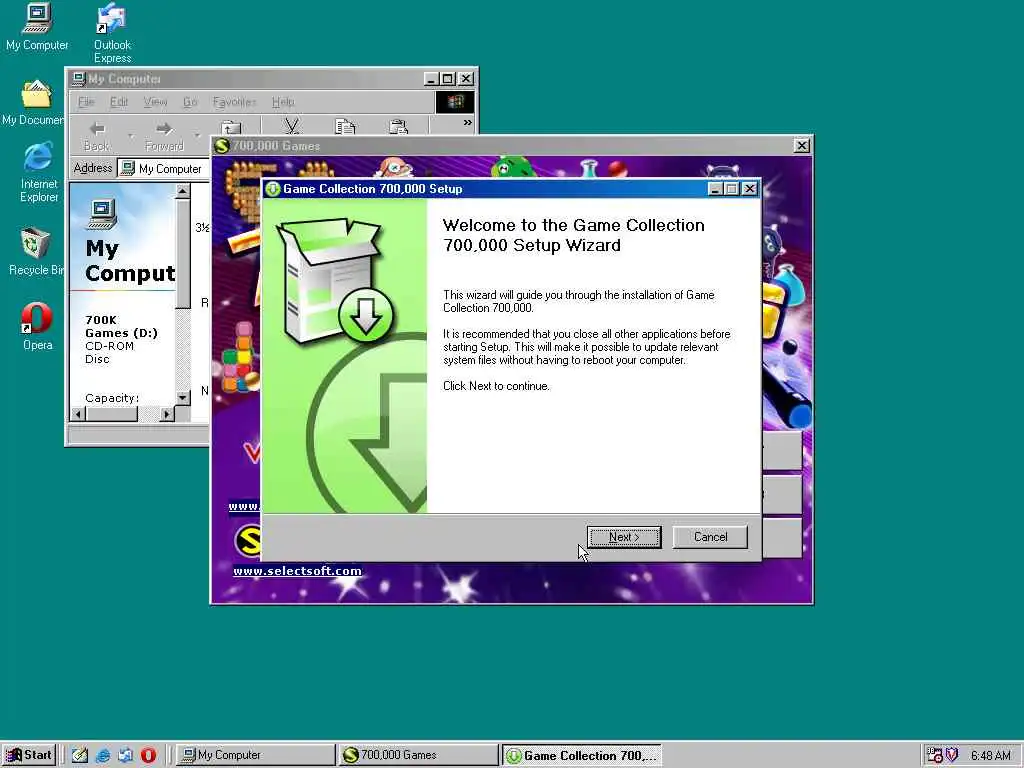Click the Cut scissors toolbar icon
This screenshot has width=1024, height=768.
click(x=292, y=127)
